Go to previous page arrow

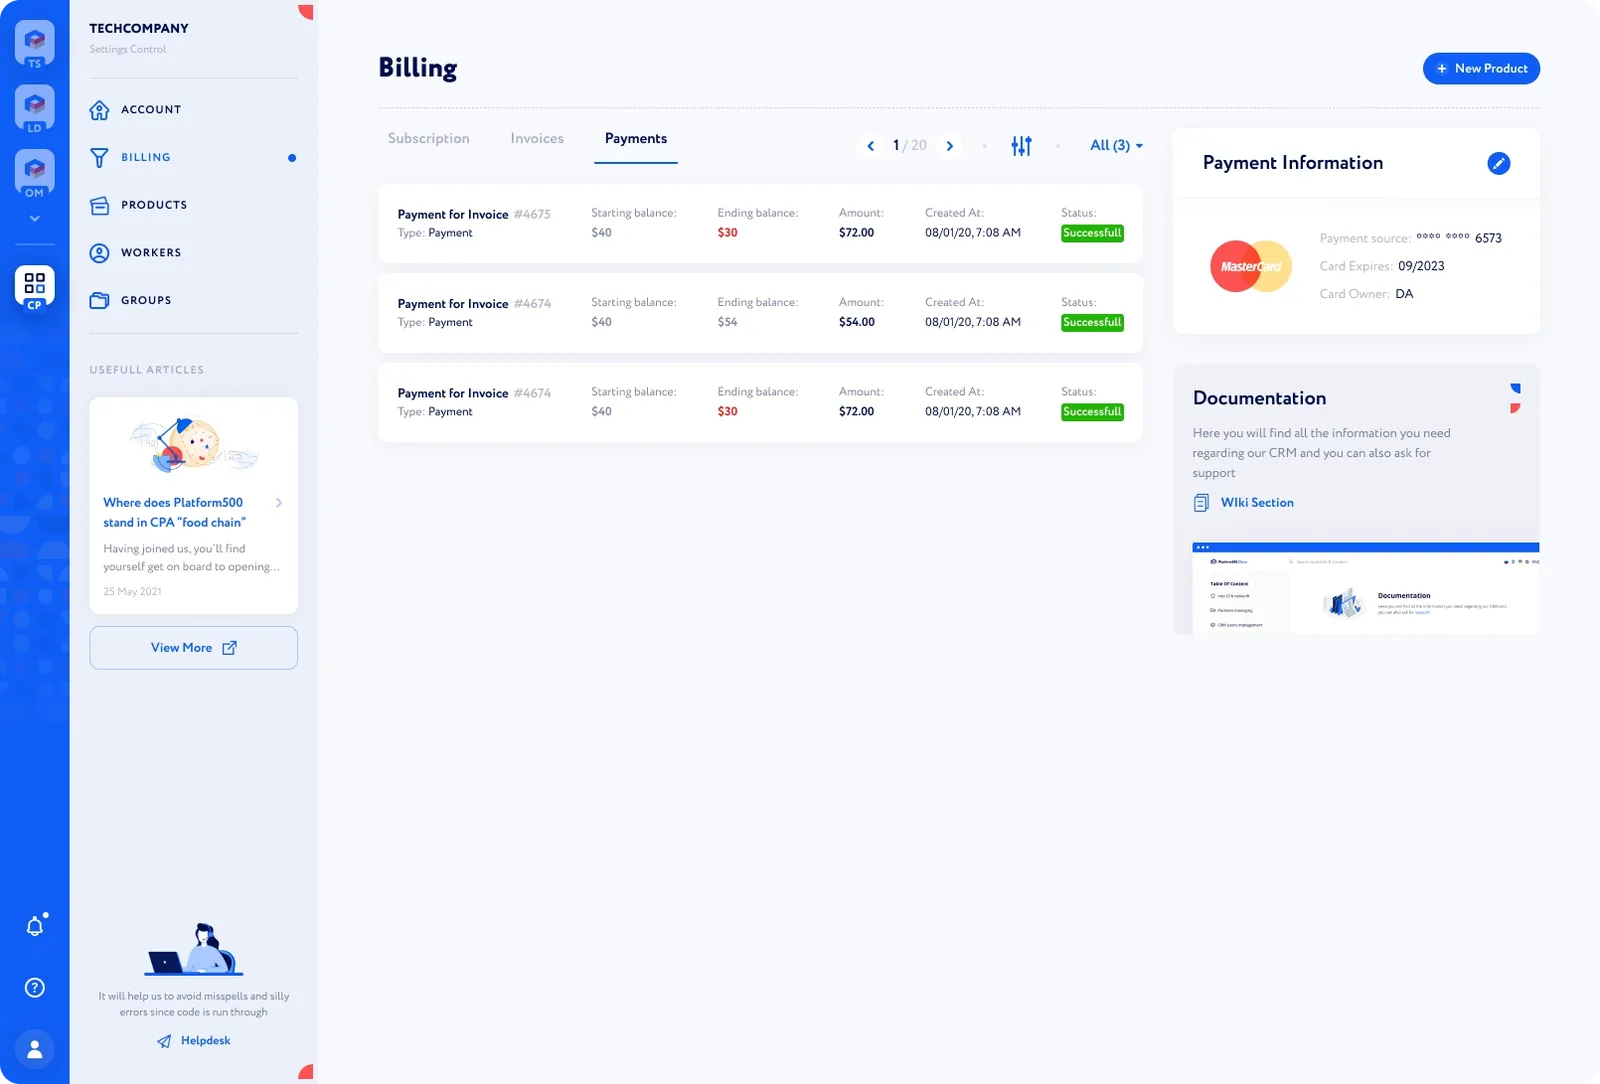pyautogui.click(x=870, y=146)
